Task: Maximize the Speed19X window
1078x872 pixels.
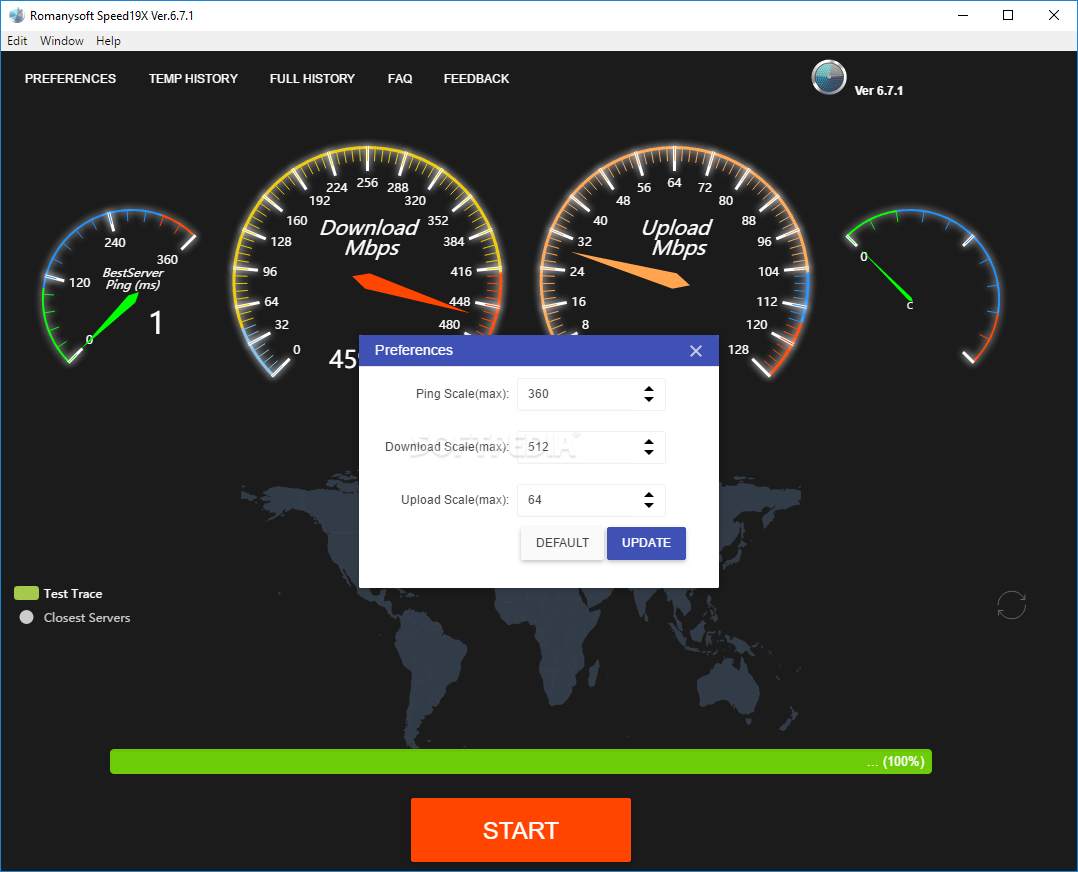Action: coord(1008,15)
